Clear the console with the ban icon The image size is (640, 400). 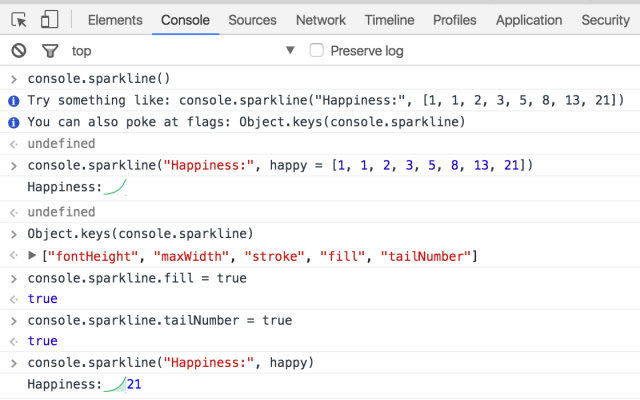pyautogui.click(x=19, y=51)
